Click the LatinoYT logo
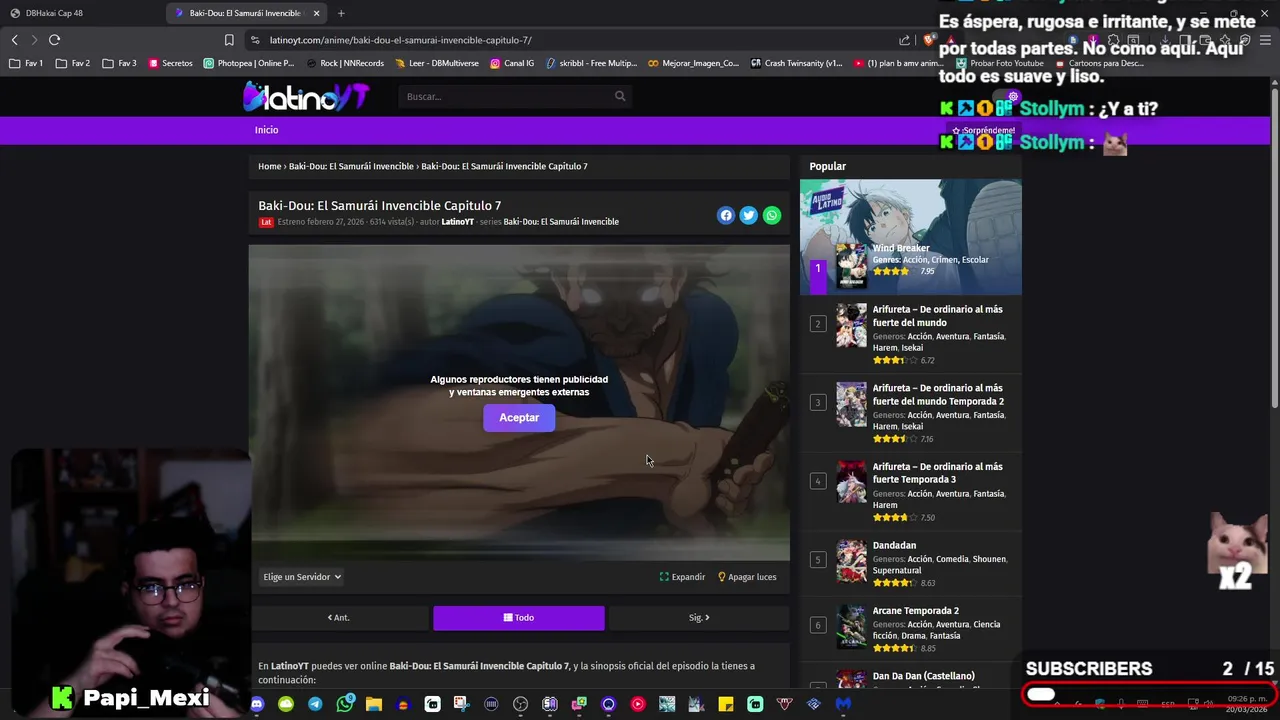The height and width of the screenshot is (720, 1280). (x=306, y=96)
